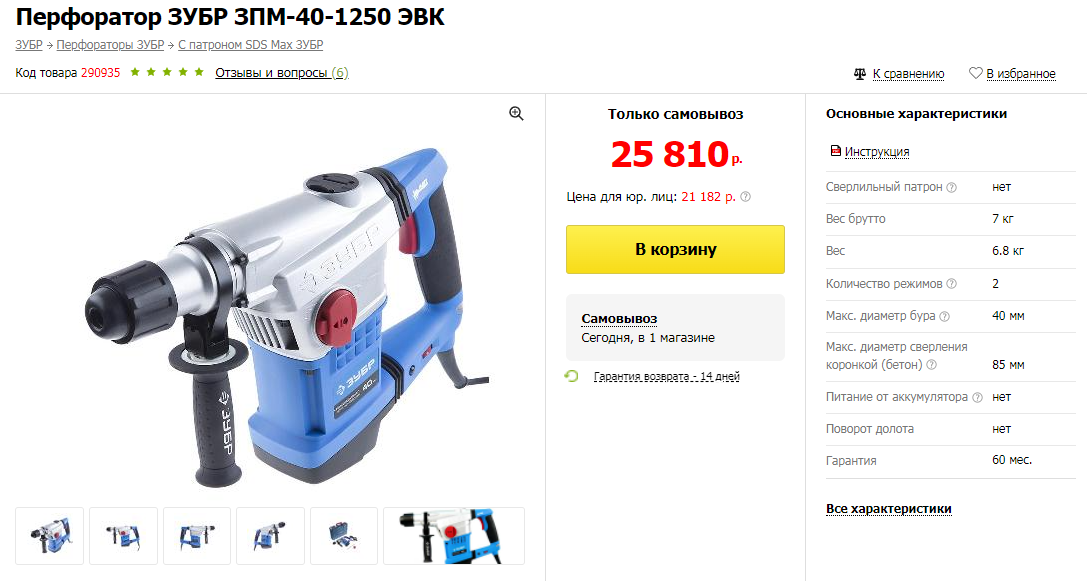Click help icon beside Питание от аккумулятора
The height and width of the screenshot is (581, 1087).
[977, 397]
